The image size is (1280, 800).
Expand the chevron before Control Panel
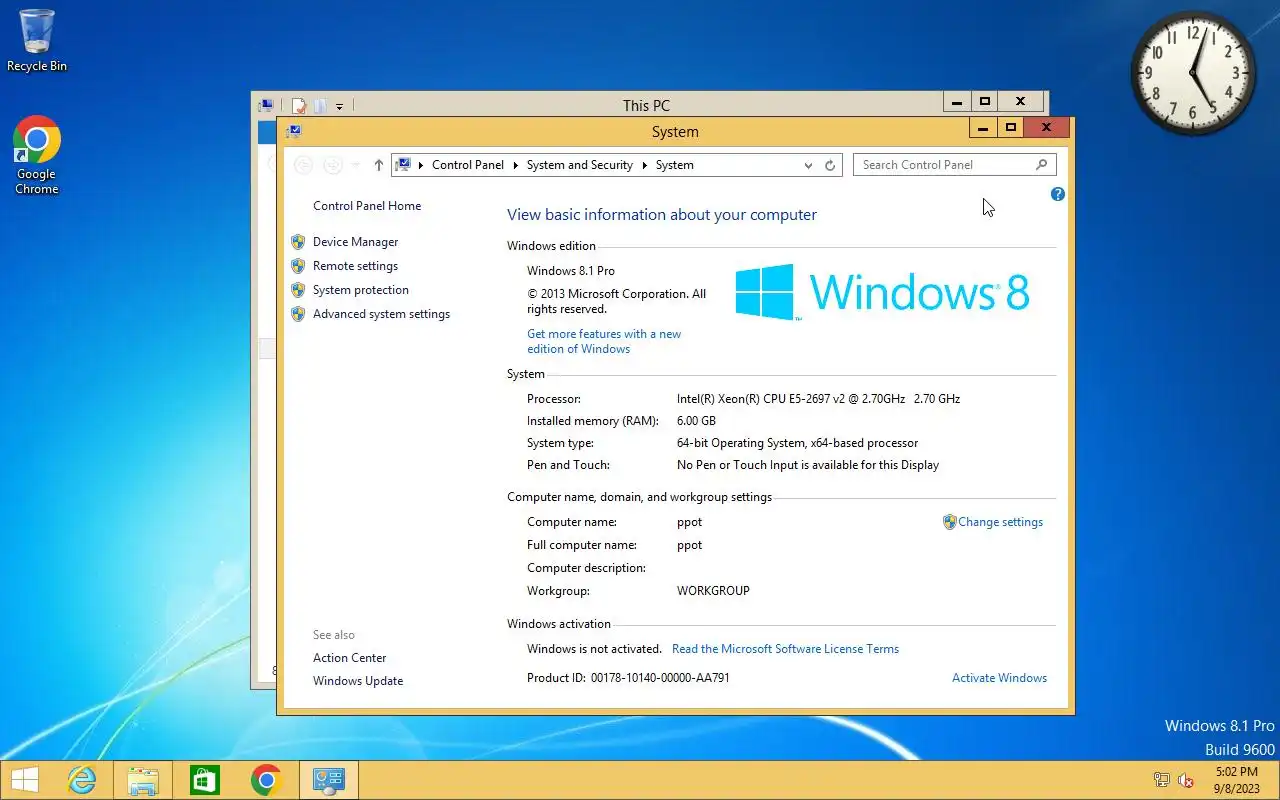(421, 165)
